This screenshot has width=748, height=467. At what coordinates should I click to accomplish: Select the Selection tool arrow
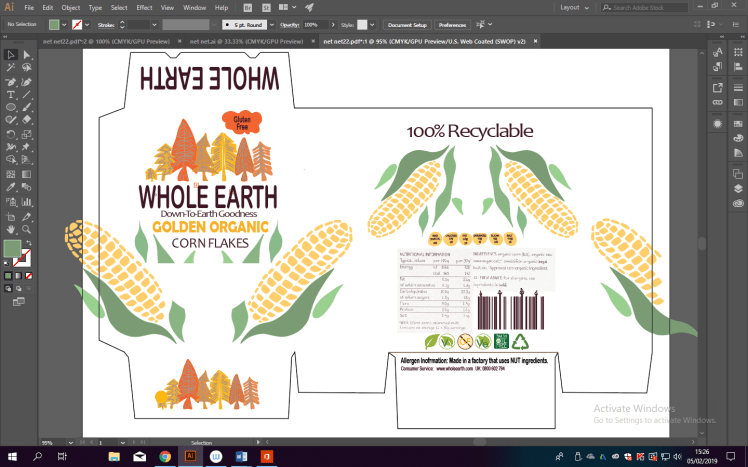click(10, 55)
